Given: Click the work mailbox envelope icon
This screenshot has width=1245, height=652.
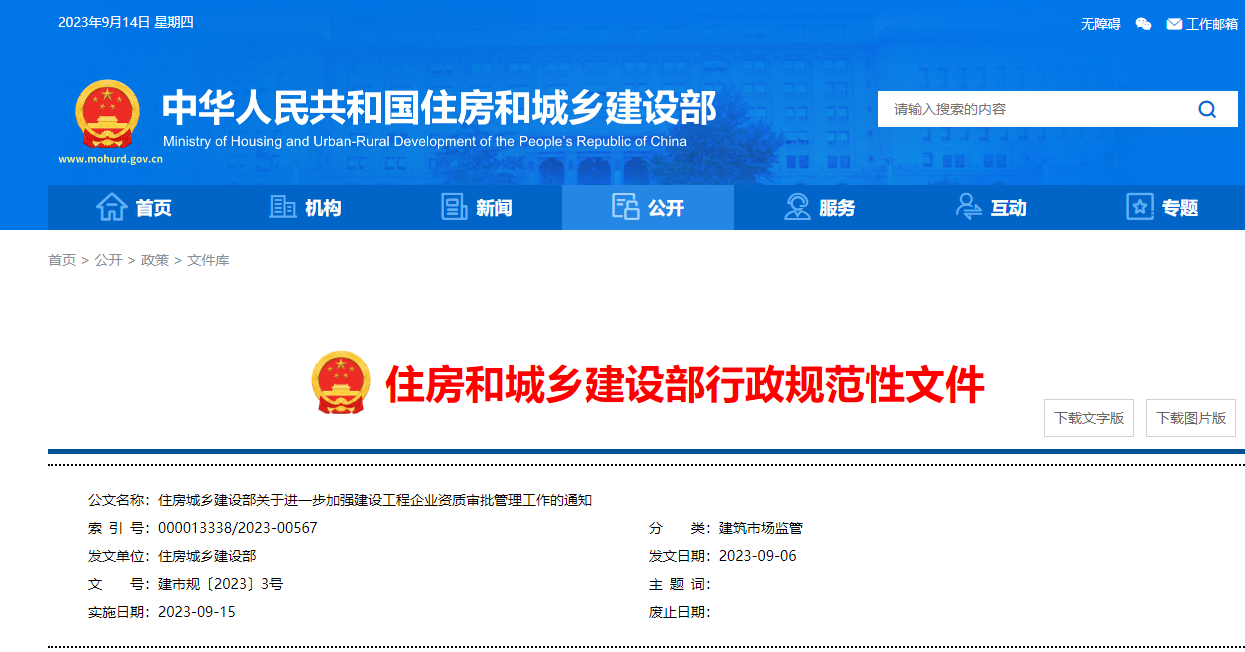Looking at the screenshot, I should 1174,24.
